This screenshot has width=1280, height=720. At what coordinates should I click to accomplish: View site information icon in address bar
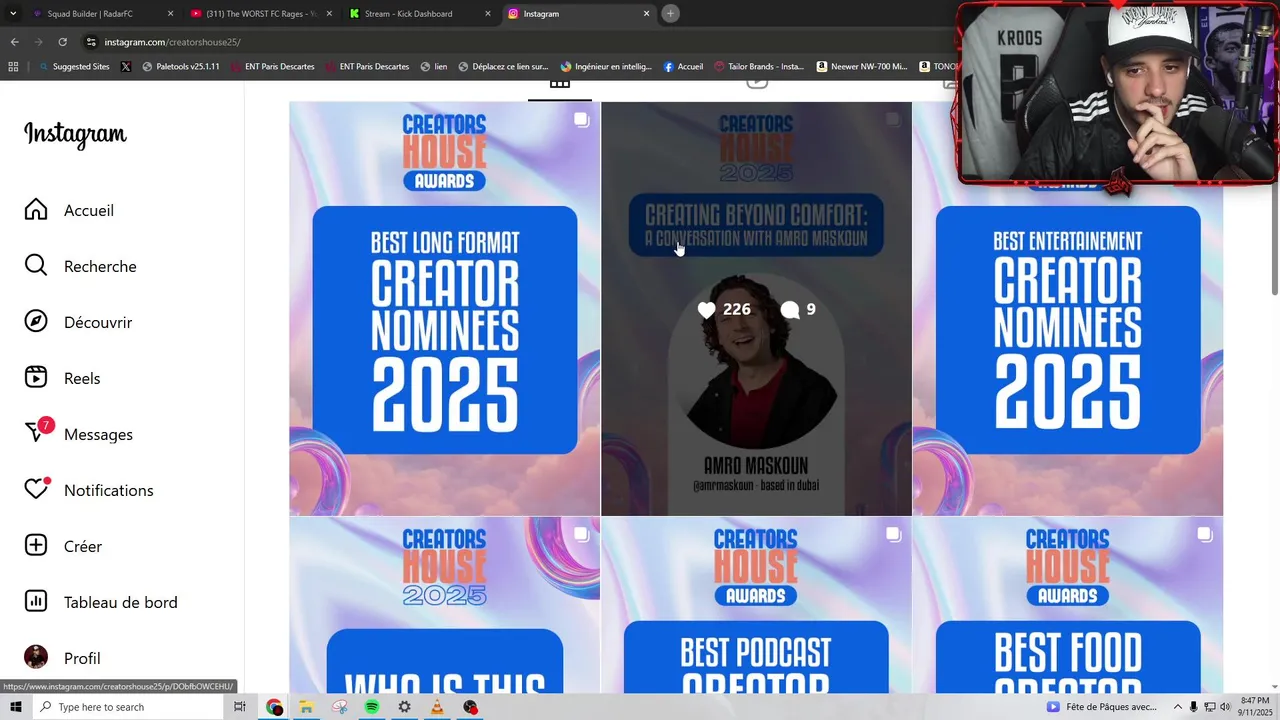91,42
